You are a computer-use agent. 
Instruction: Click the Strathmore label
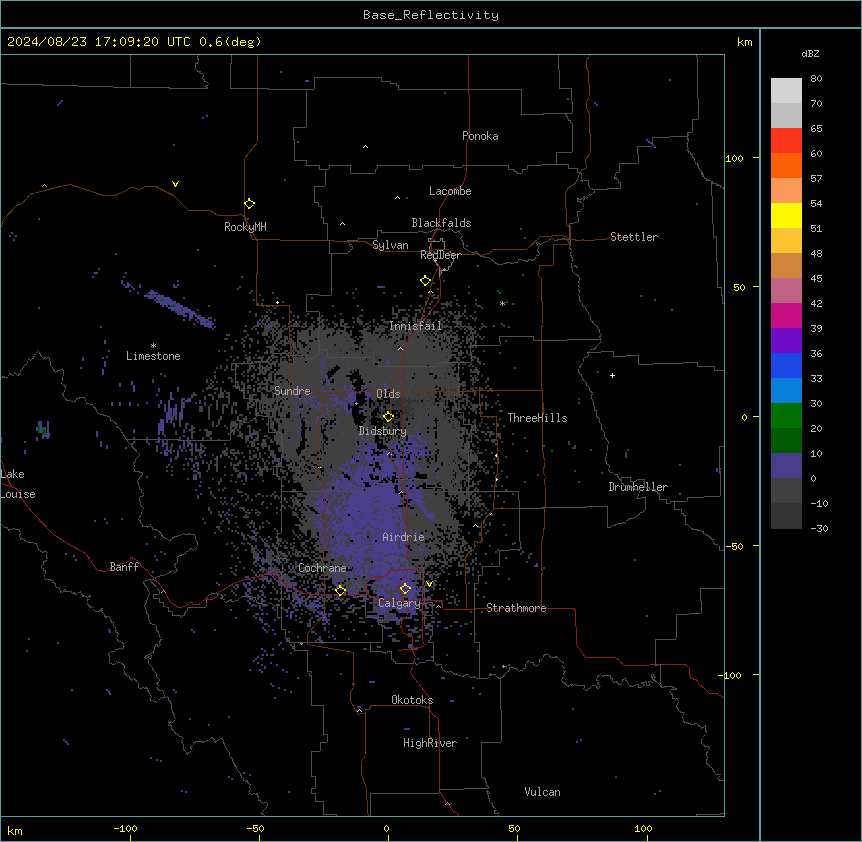click(x=516, y=608)
